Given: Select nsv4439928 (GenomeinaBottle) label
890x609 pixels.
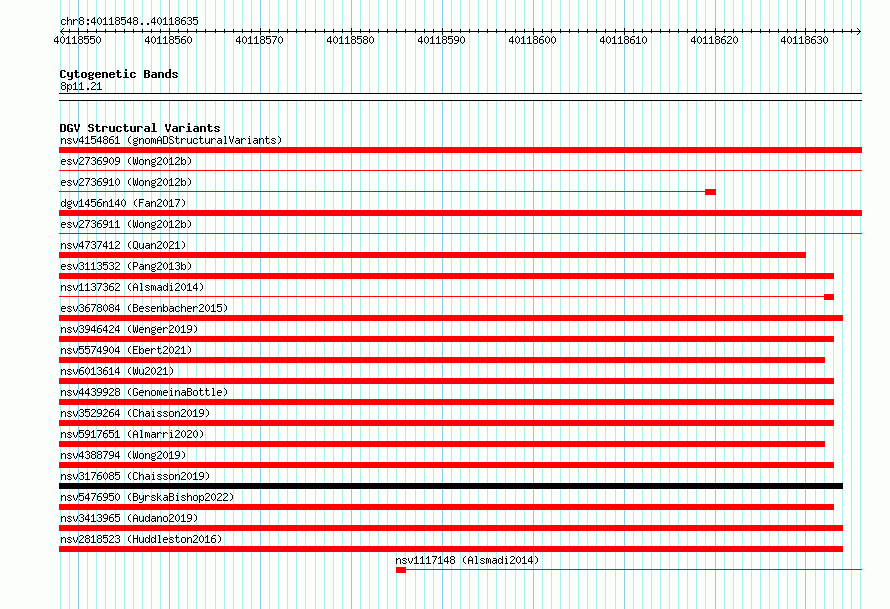Looking at the screenshot, I should tap(144, 392).
